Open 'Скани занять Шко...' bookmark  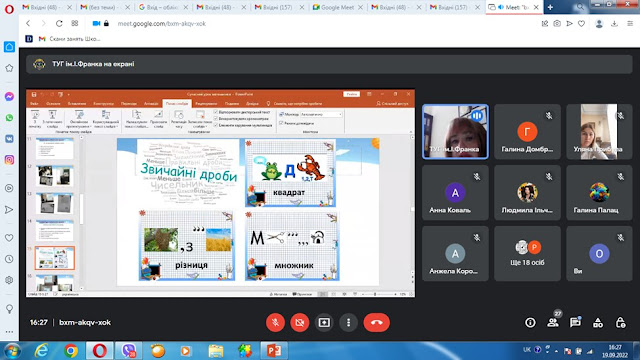click(69, 39)
